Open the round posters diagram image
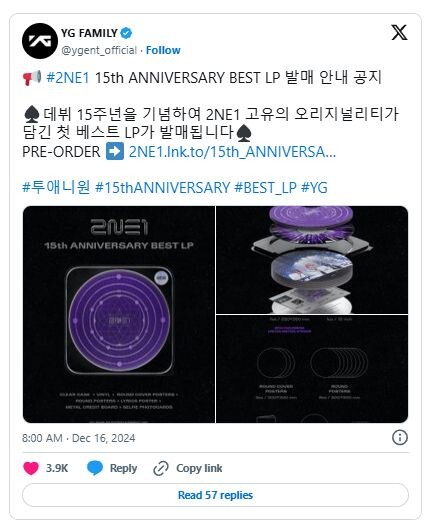This screenshot has width=432, height=532. point(312,369)
